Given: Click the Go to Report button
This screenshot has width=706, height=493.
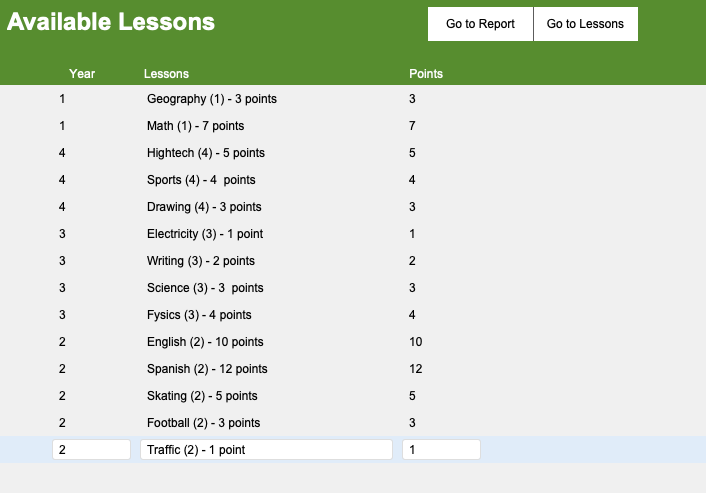Looking at the screenshot, I should [x=480, y=24].
